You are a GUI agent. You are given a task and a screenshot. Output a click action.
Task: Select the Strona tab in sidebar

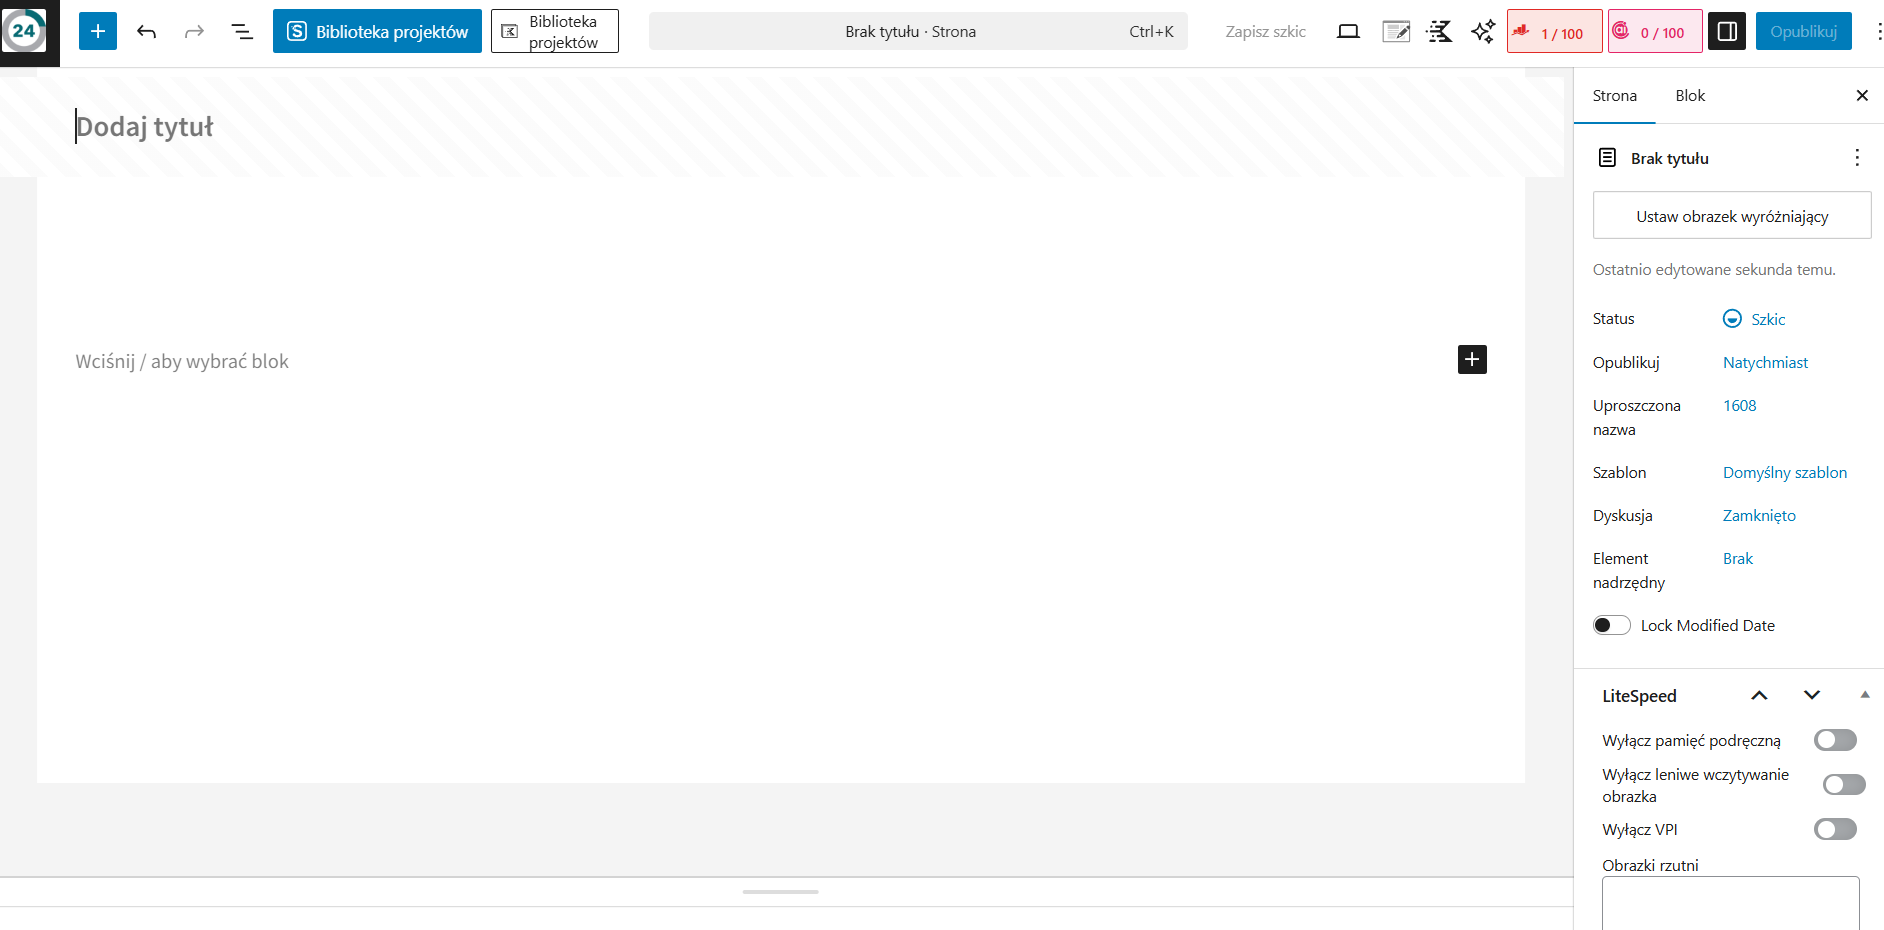[x=1614, y=96]
